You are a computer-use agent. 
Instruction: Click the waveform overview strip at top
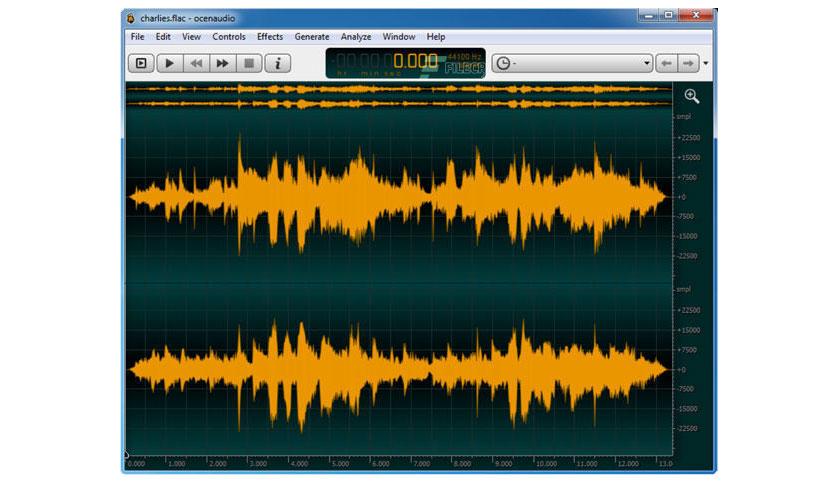(x=399, y=96)
